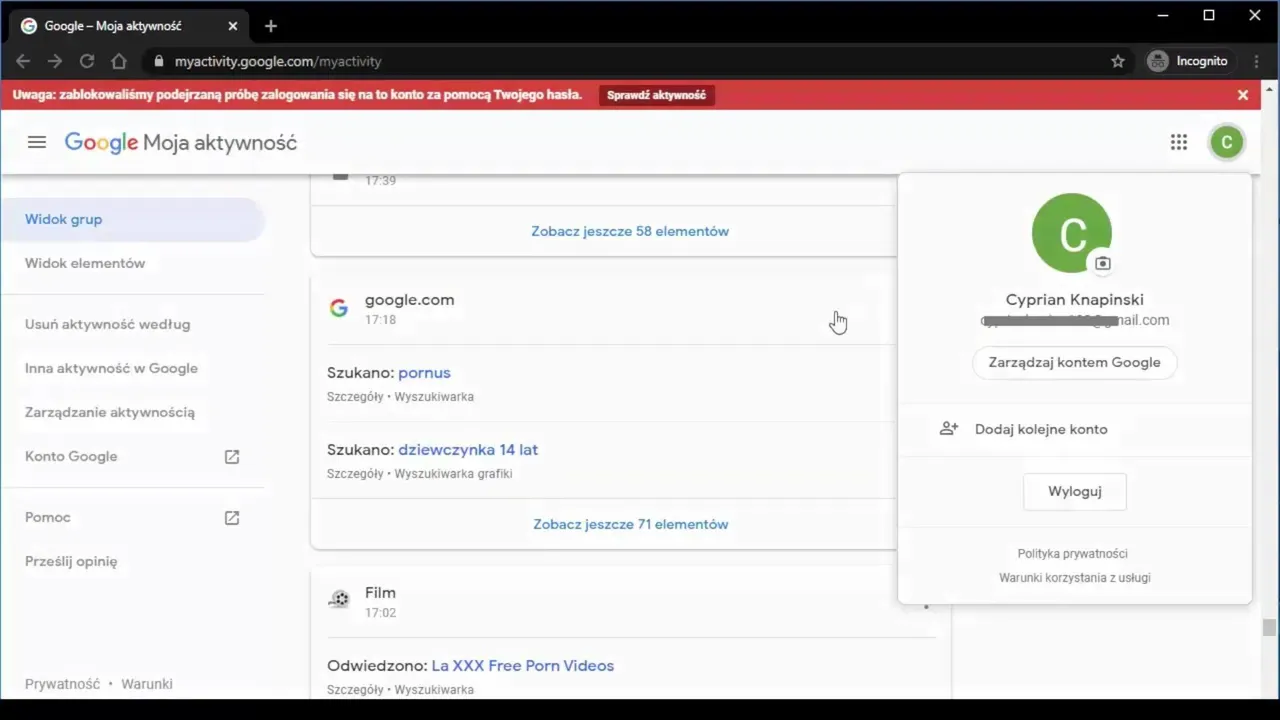Click the film reel icon of Film group
The width and height of the screenshot is (1280, 720).
339,600
